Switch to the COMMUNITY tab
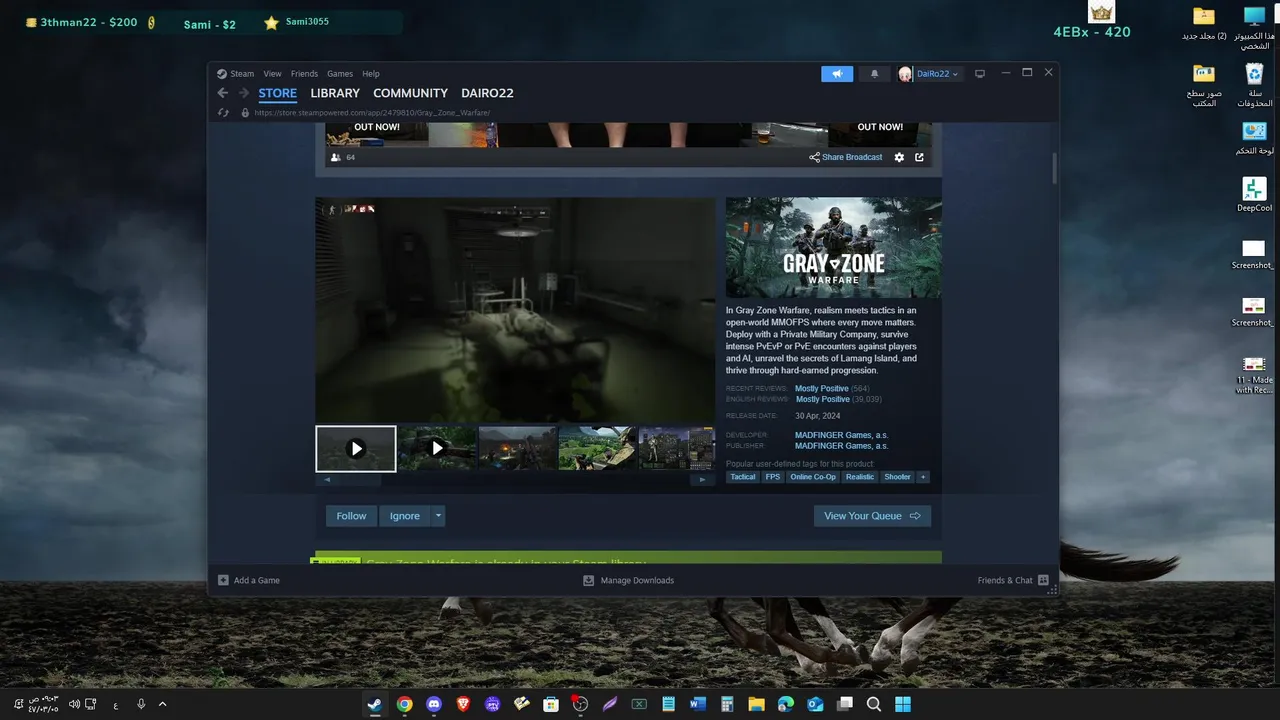Image resolution: width=1280 pixels, height=720 pixels. pyautogui.click(x=410, y=93)
